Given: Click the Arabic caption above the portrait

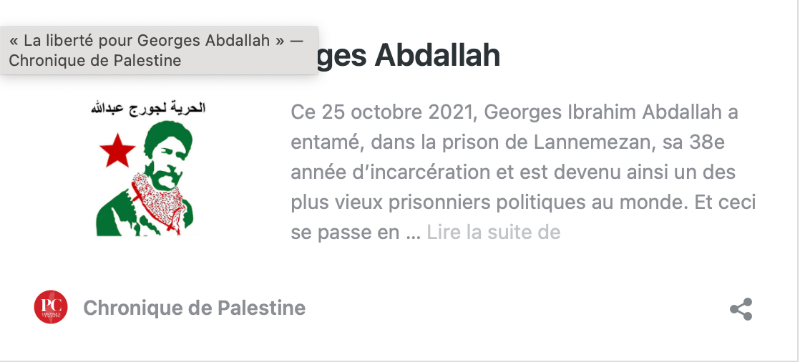Looking at the screenshot, I should pyautogui.click(x=148, y=108).
